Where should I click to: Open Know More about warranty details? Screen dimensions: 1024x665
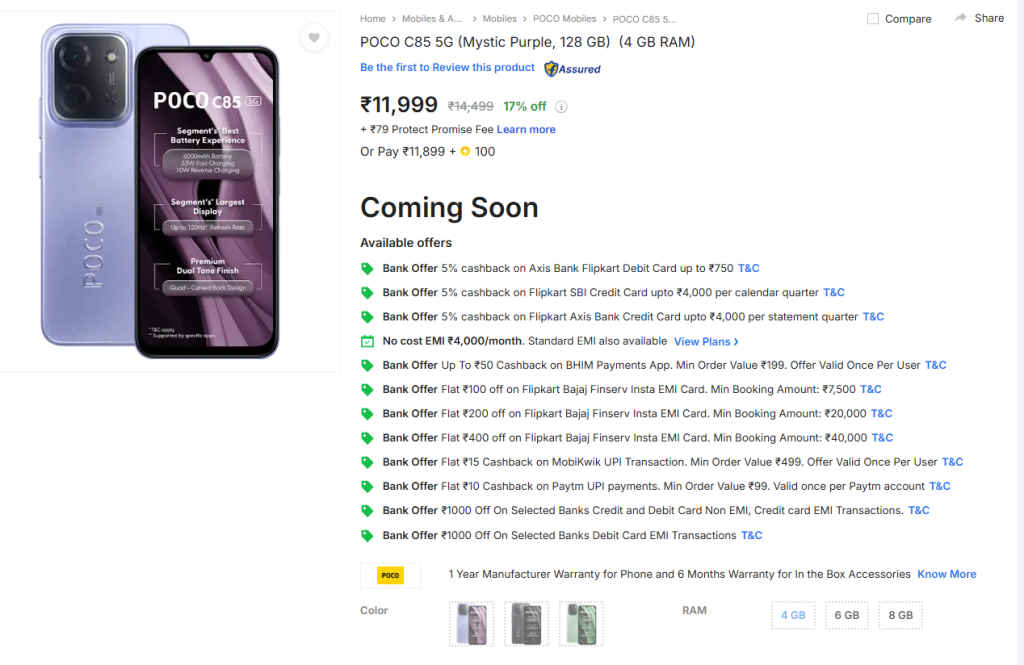(x=946, y=574)
